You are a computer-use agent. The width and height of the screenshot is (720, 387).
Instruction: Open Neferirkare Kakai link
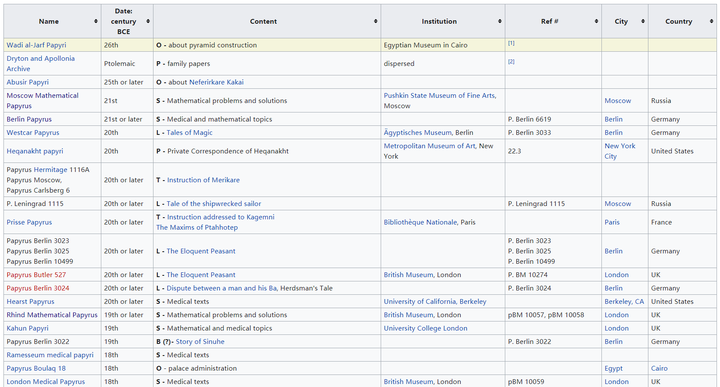tap(216, 82)
